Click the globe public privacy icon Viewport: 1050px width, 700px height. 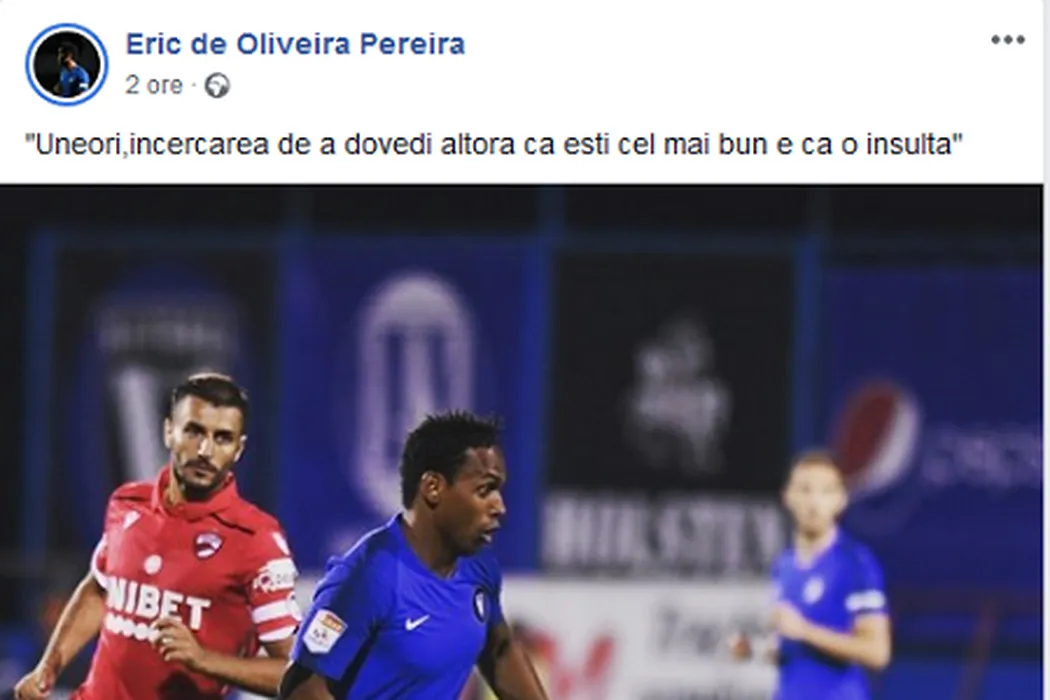217,86
